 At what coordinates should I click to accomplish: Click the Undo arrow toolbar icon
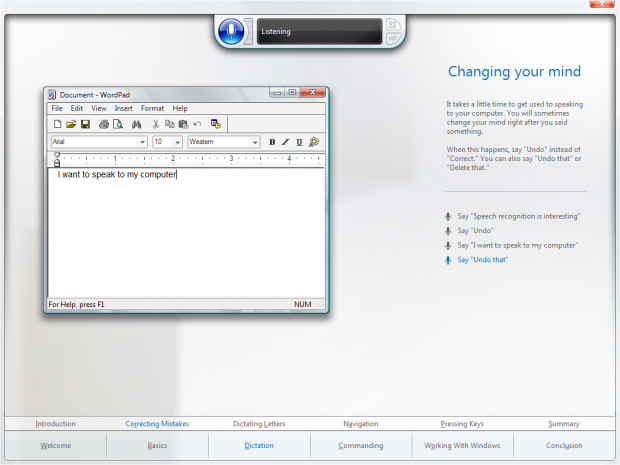[x=197, y=124]
